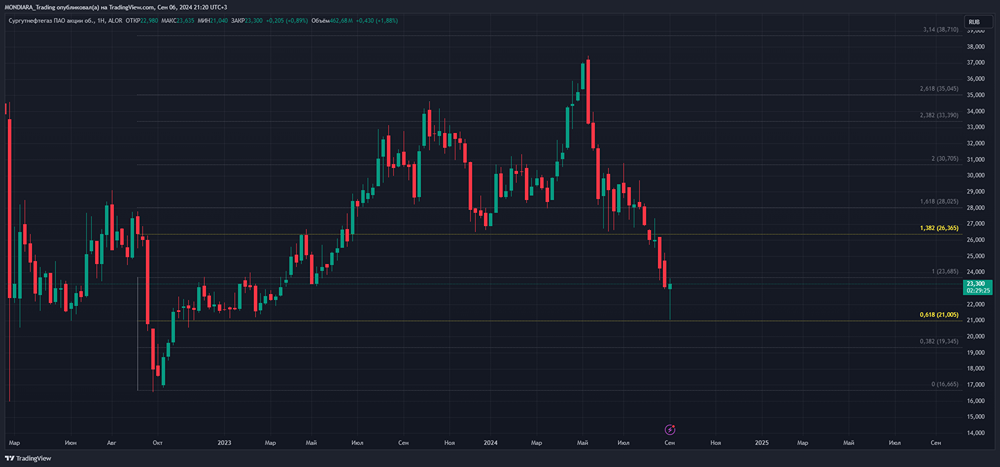Click the +0,205 (+0,89%) price change
Image resolution: width=1000 pixels, height=467 pixels.
(286, 22)
